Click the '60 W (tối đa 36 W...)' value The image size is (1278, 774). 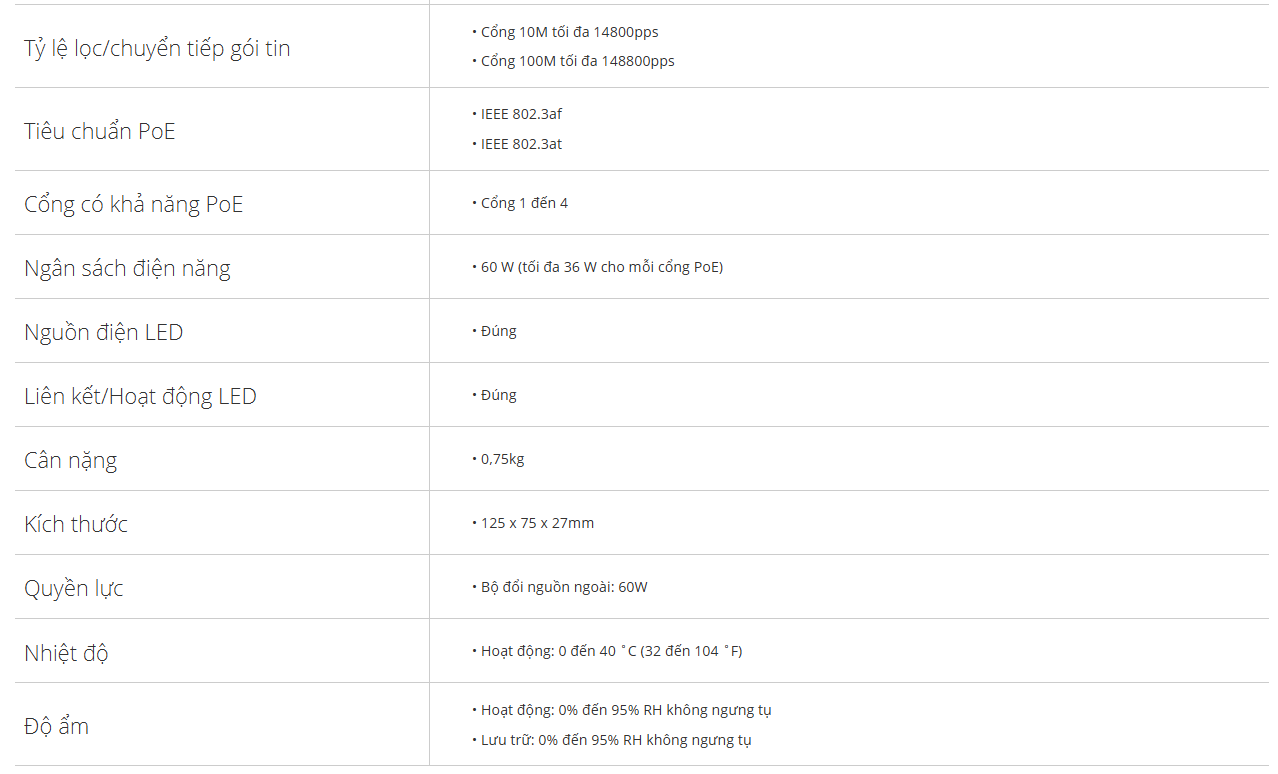[x=602, y=267]
